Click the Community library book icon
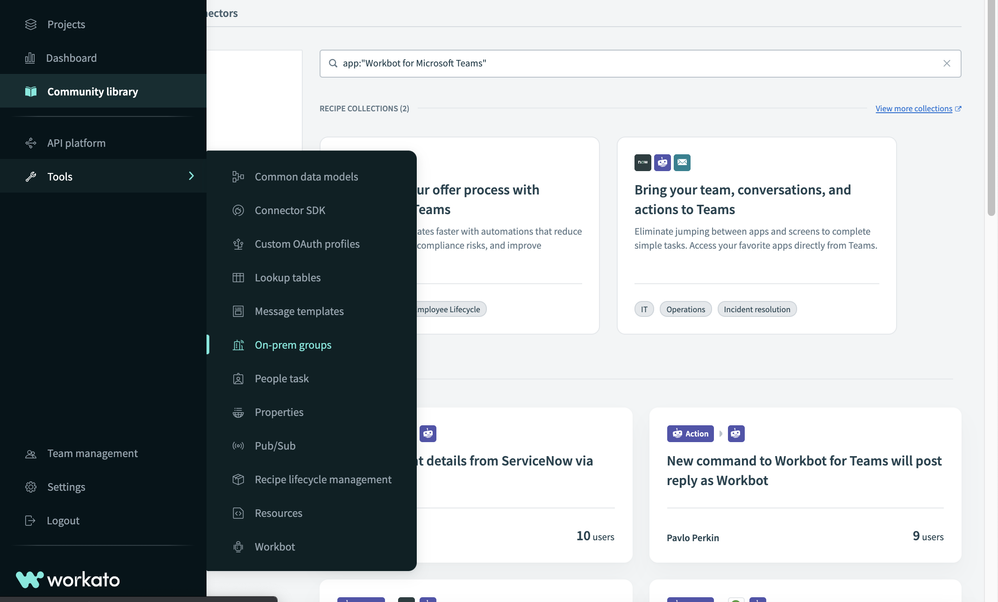 coord(31,92)
